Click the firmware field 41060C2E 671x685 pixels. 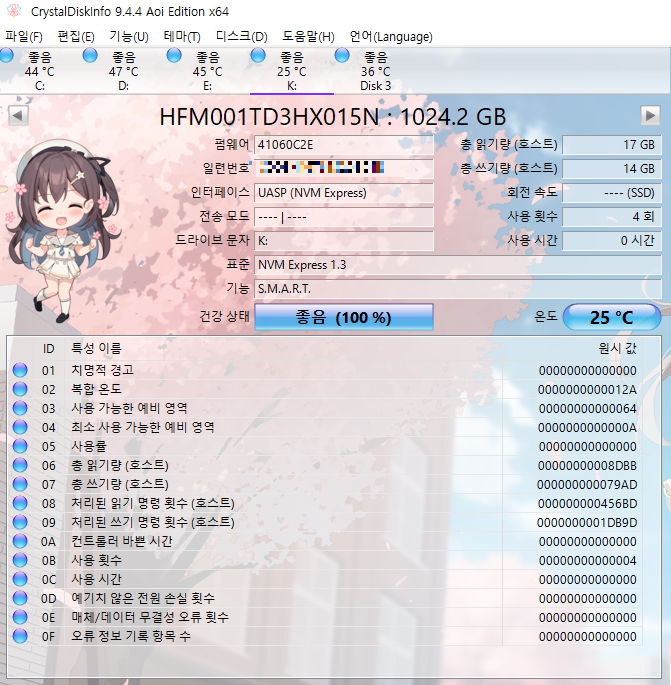click(x=344, y=145)
